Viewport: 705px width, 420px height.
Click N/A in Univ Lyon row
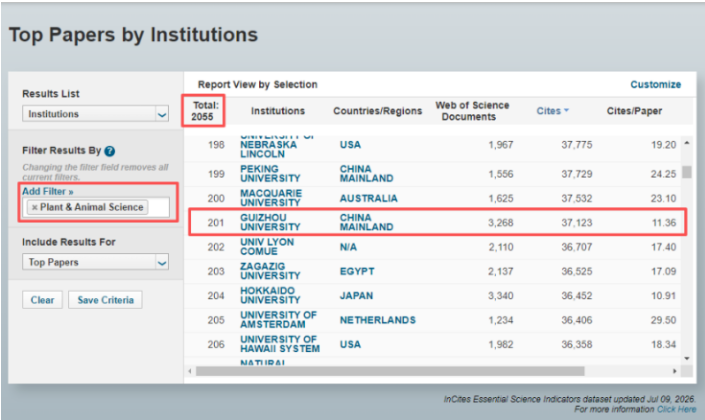[348, 247]
